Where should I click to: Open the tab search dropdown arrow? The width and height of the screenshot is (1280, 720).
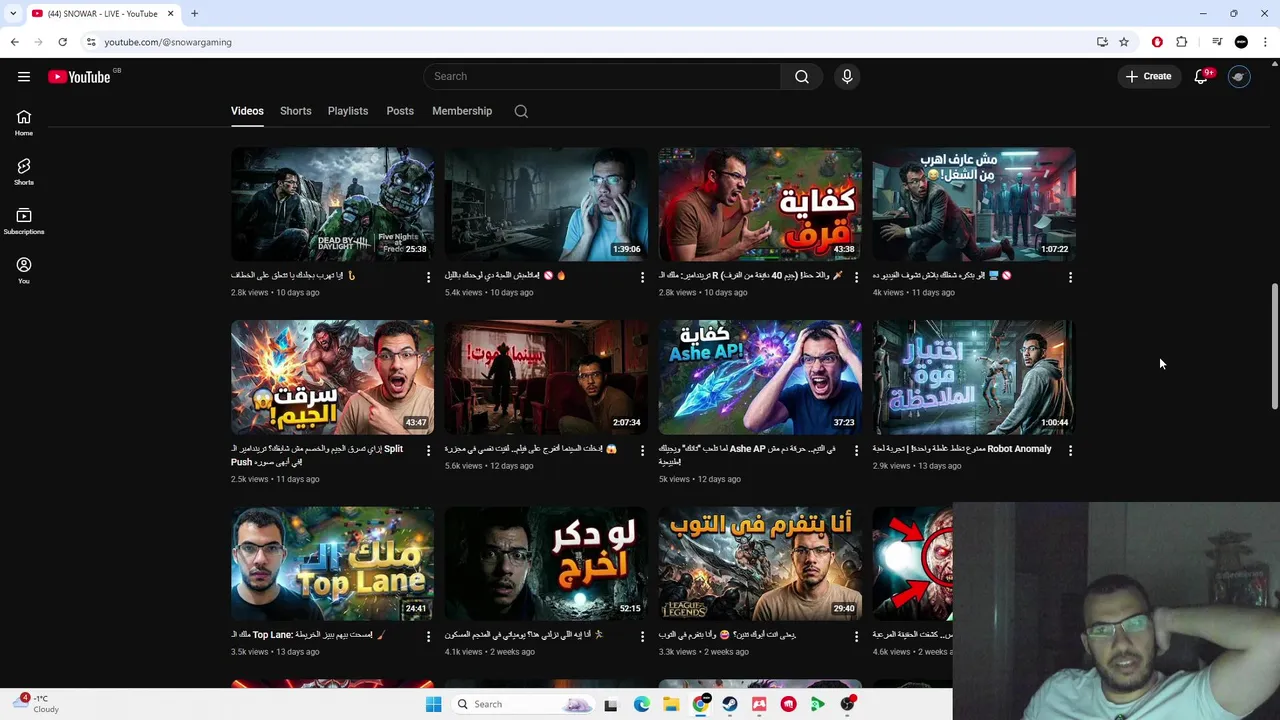tap(13, 13)
